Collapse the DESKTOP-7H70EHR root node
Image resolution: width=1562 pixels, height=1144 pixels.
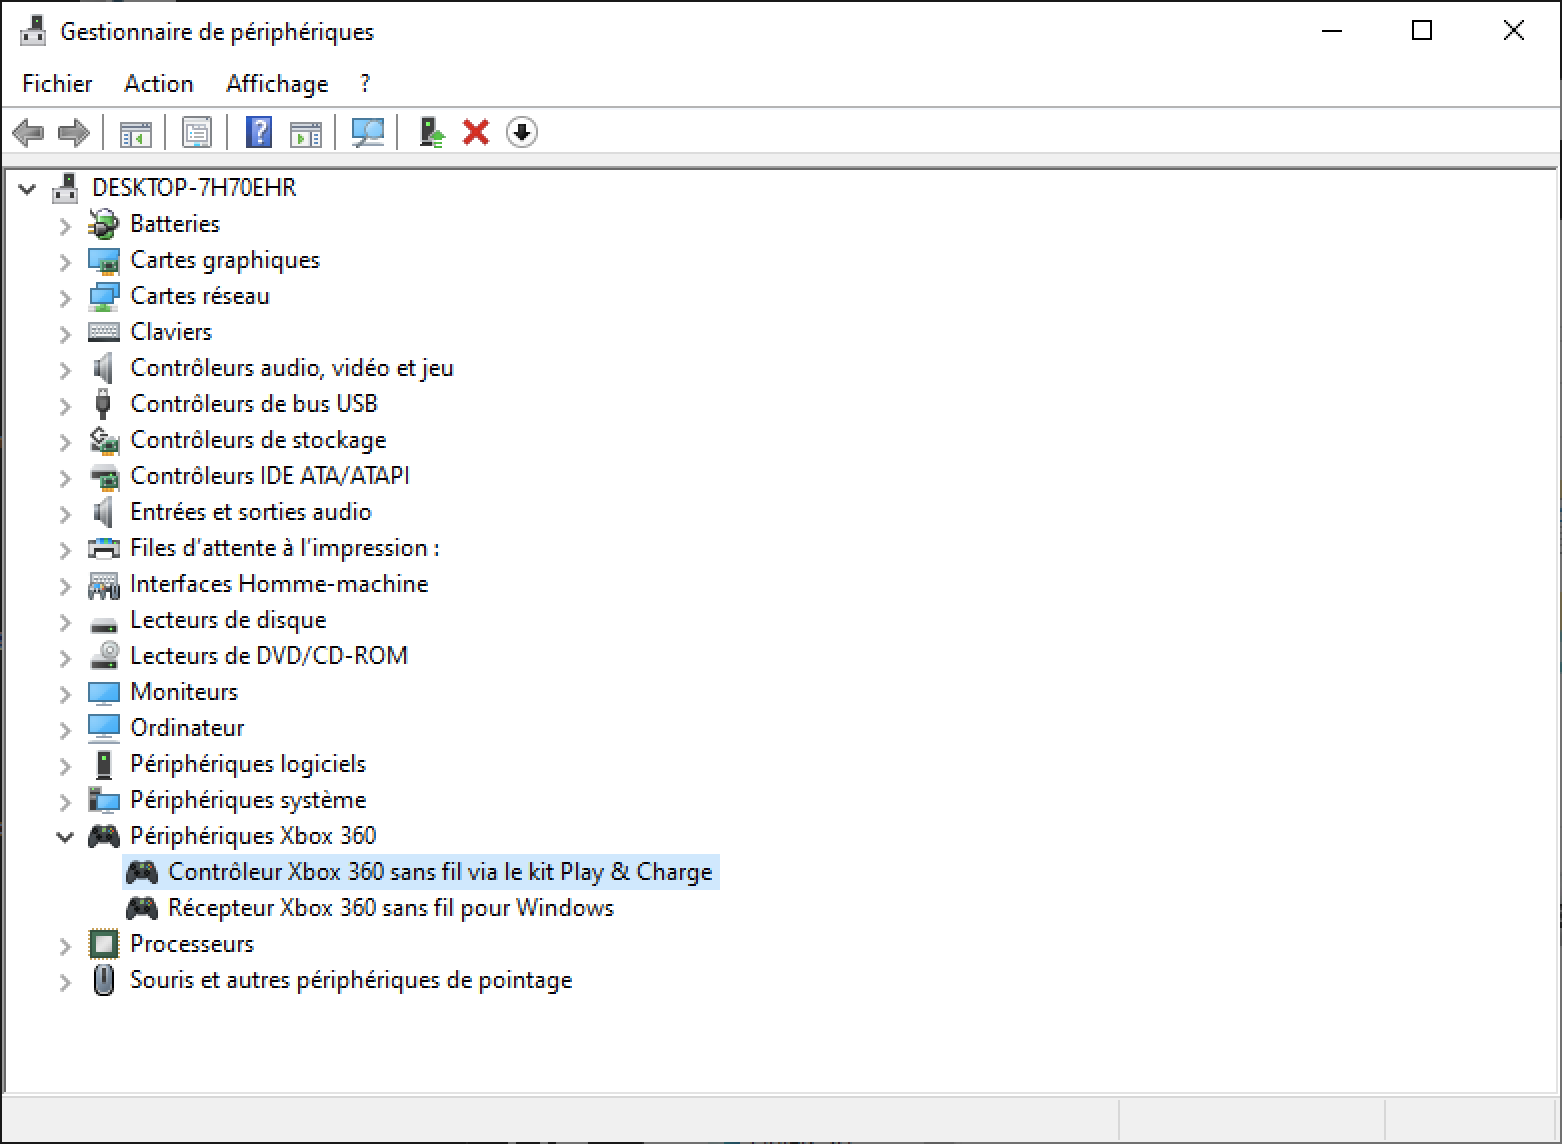[x=27, y=189]
